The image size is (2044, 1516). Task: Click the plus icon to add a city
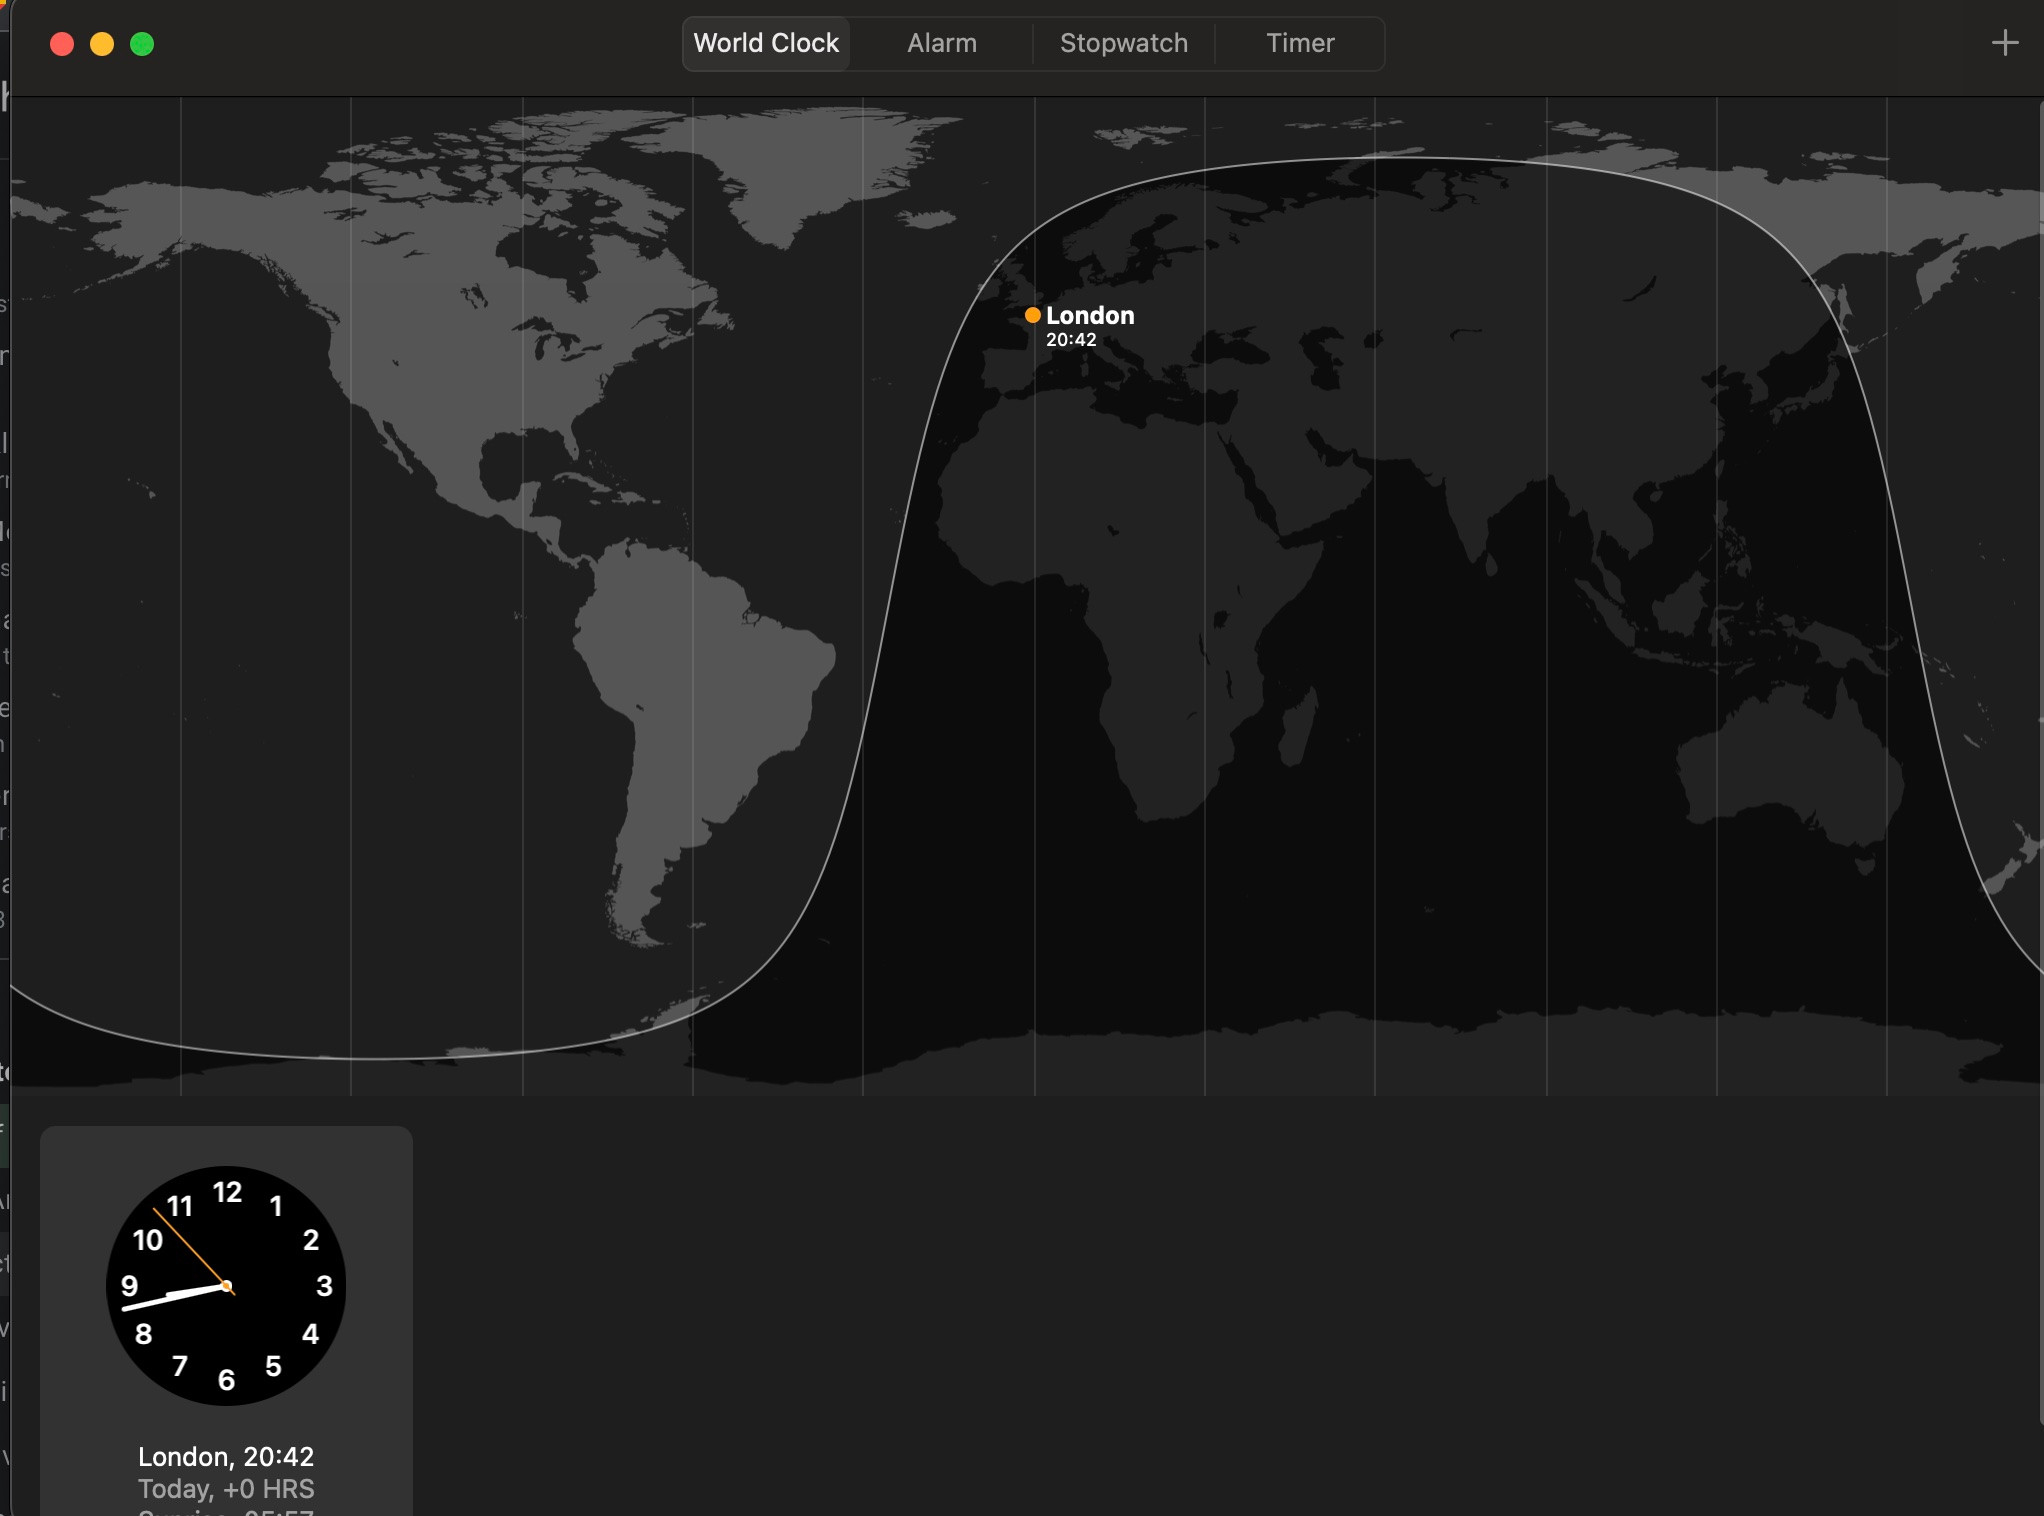pos(2004,43)
